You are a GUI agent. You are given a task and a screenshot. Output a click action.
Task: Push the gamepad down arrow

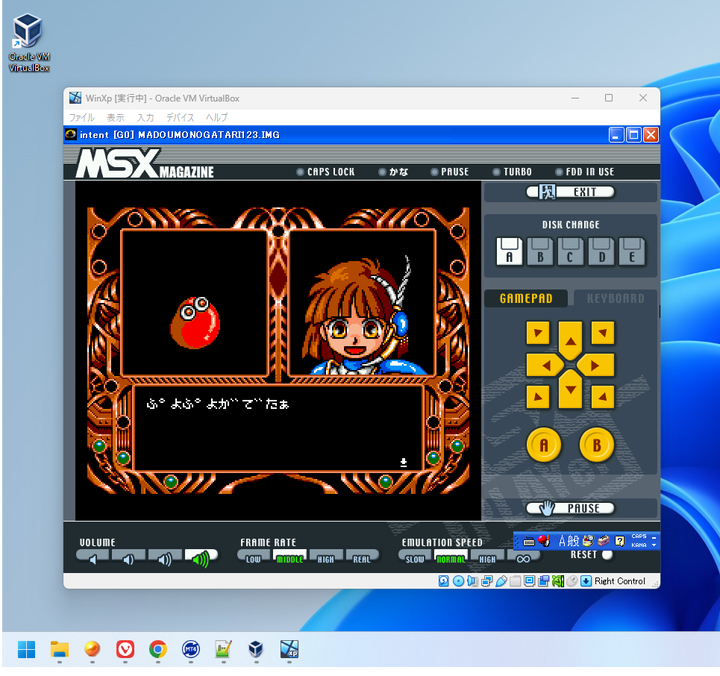(x=570, y=390)
